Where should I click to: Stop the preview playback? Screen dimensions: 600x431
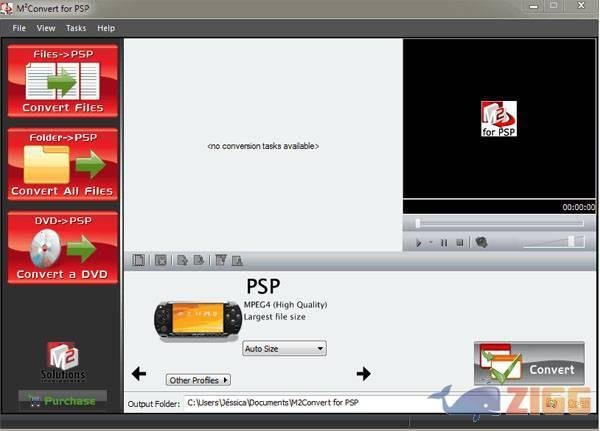(460, 242)
